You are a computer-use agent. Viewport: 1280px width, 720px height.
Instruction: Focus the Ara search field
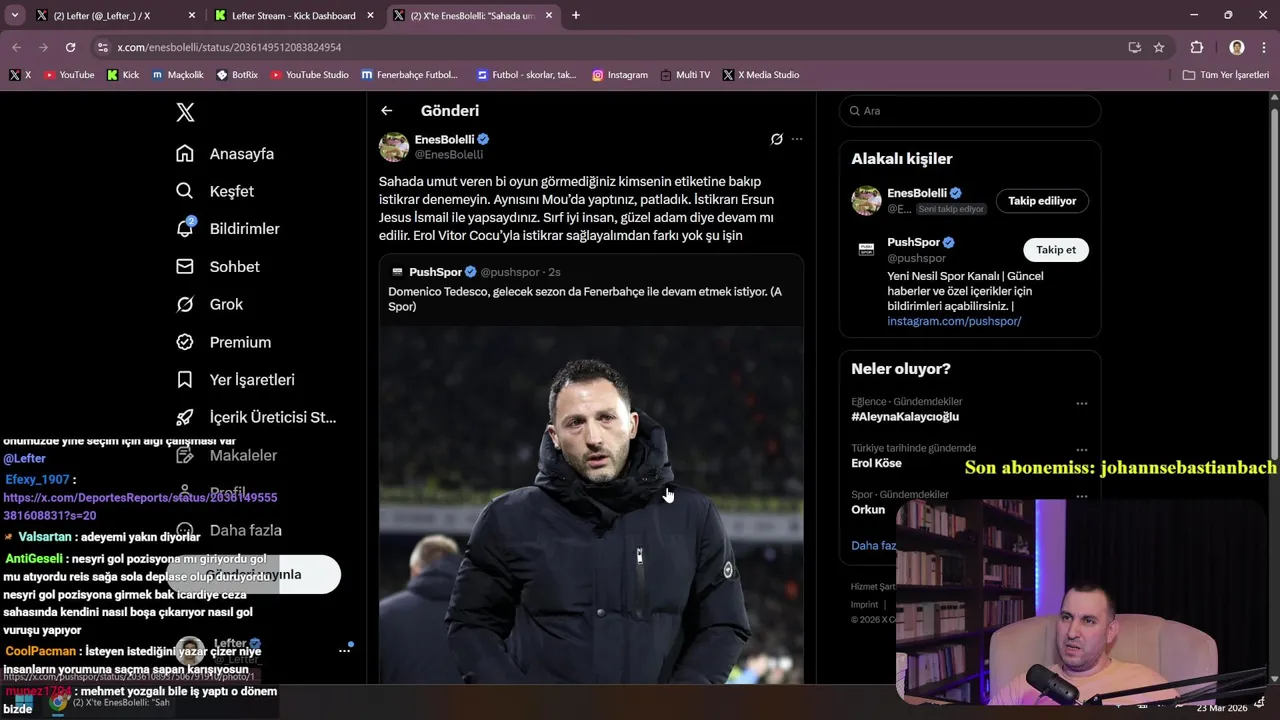(x=970, y=111)
